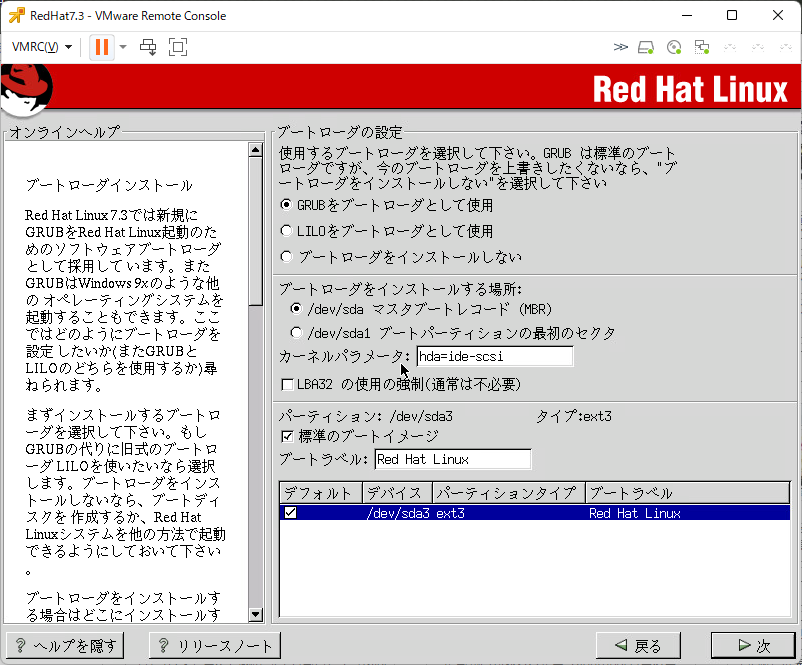Click the VMware Remote Console app icon in the title bar
Screen dimensions: 802x665
point(16,15)
